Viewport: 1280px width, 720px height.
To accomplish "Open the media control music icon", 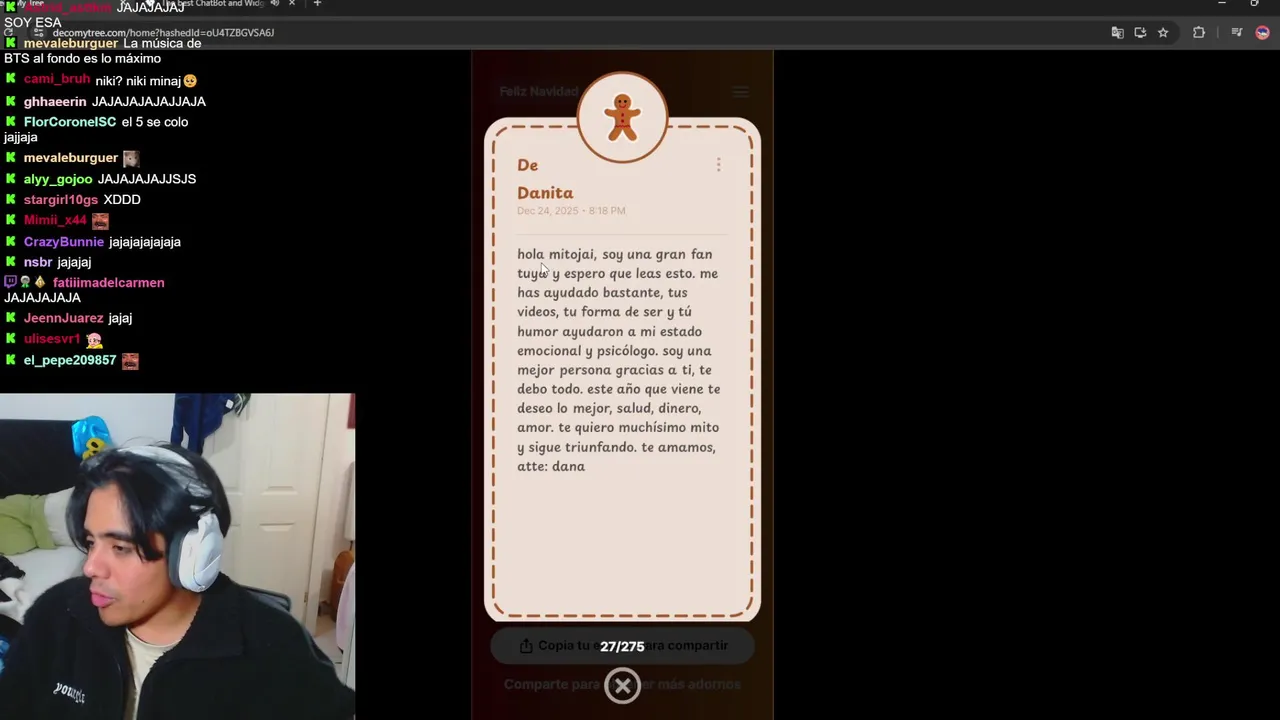I will [x=1237, y=33].
